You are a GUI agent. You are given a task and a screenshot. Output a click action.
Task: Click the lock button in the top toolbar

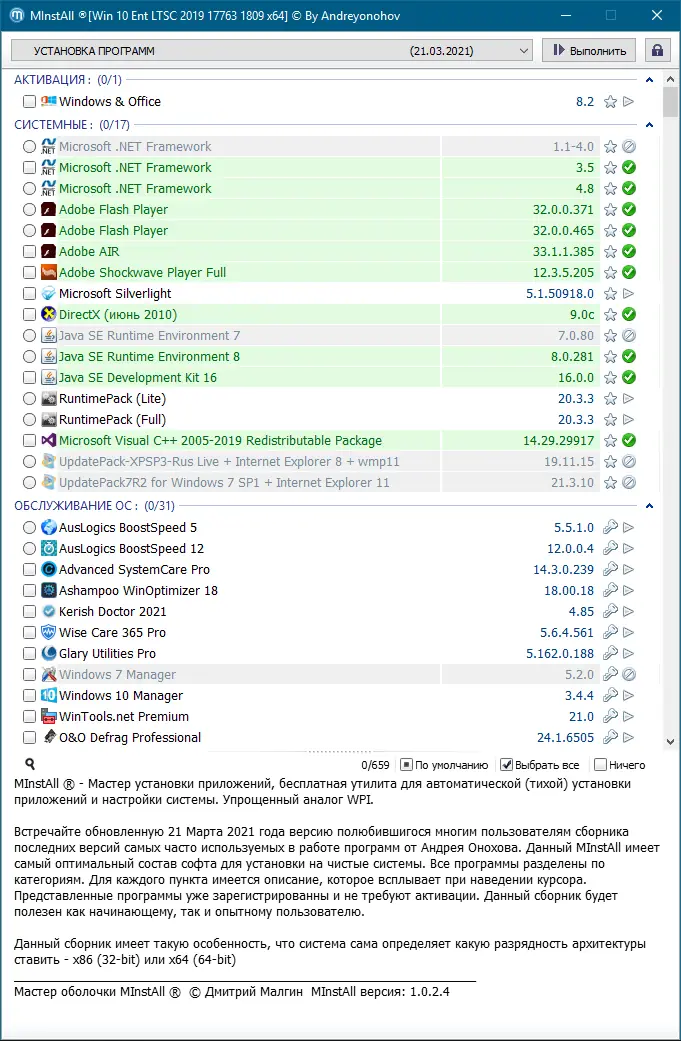click(x=657, y=49)
